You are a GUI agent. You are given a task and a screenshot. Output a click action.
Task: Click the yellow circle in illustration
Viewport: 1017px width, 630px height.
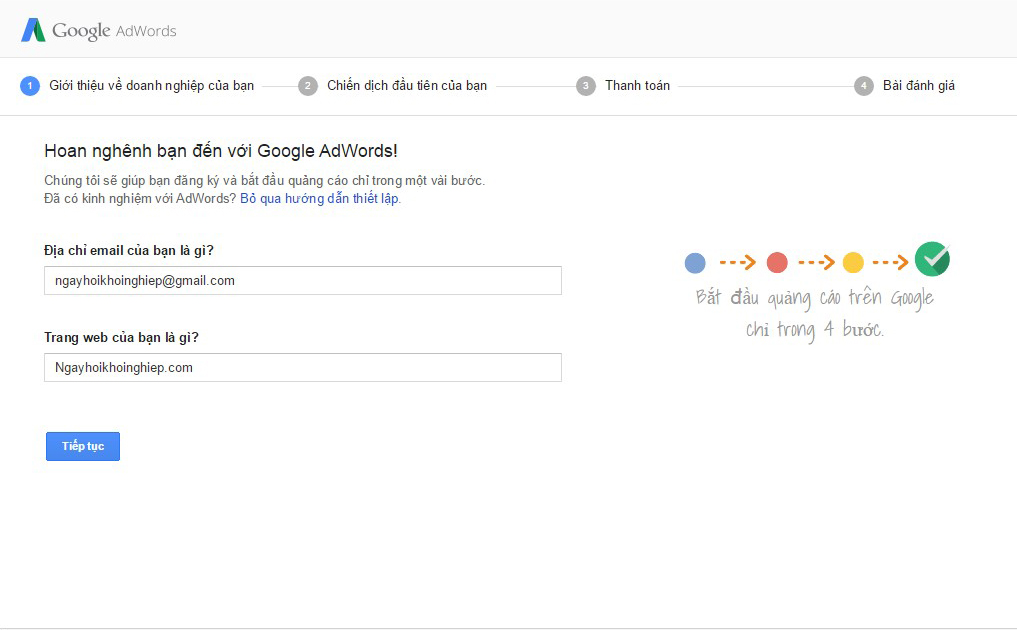[853, 263]
